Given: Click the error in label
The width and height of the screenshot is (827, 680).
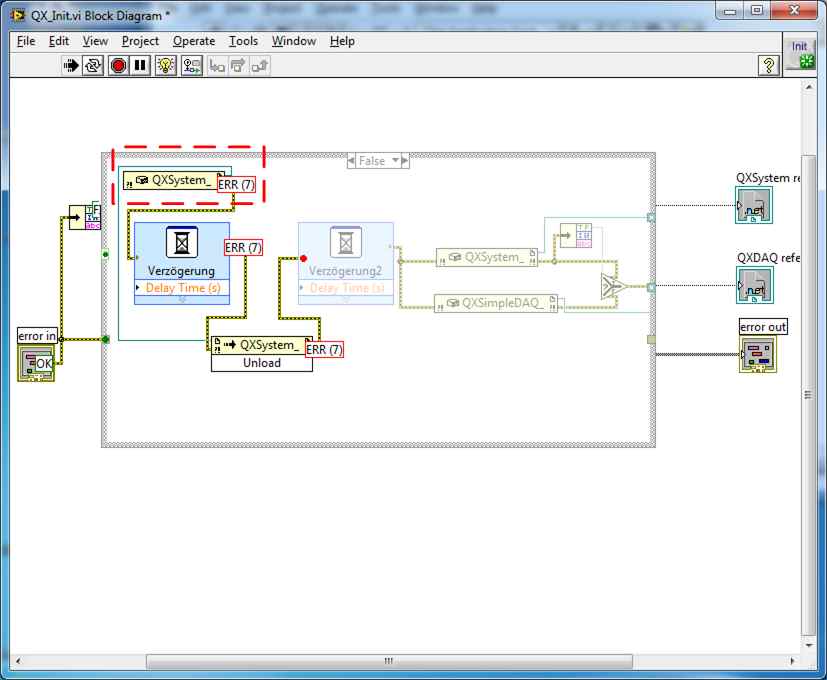Looking at the screenshot, I should pyautogui.click(x=37, y=336).
